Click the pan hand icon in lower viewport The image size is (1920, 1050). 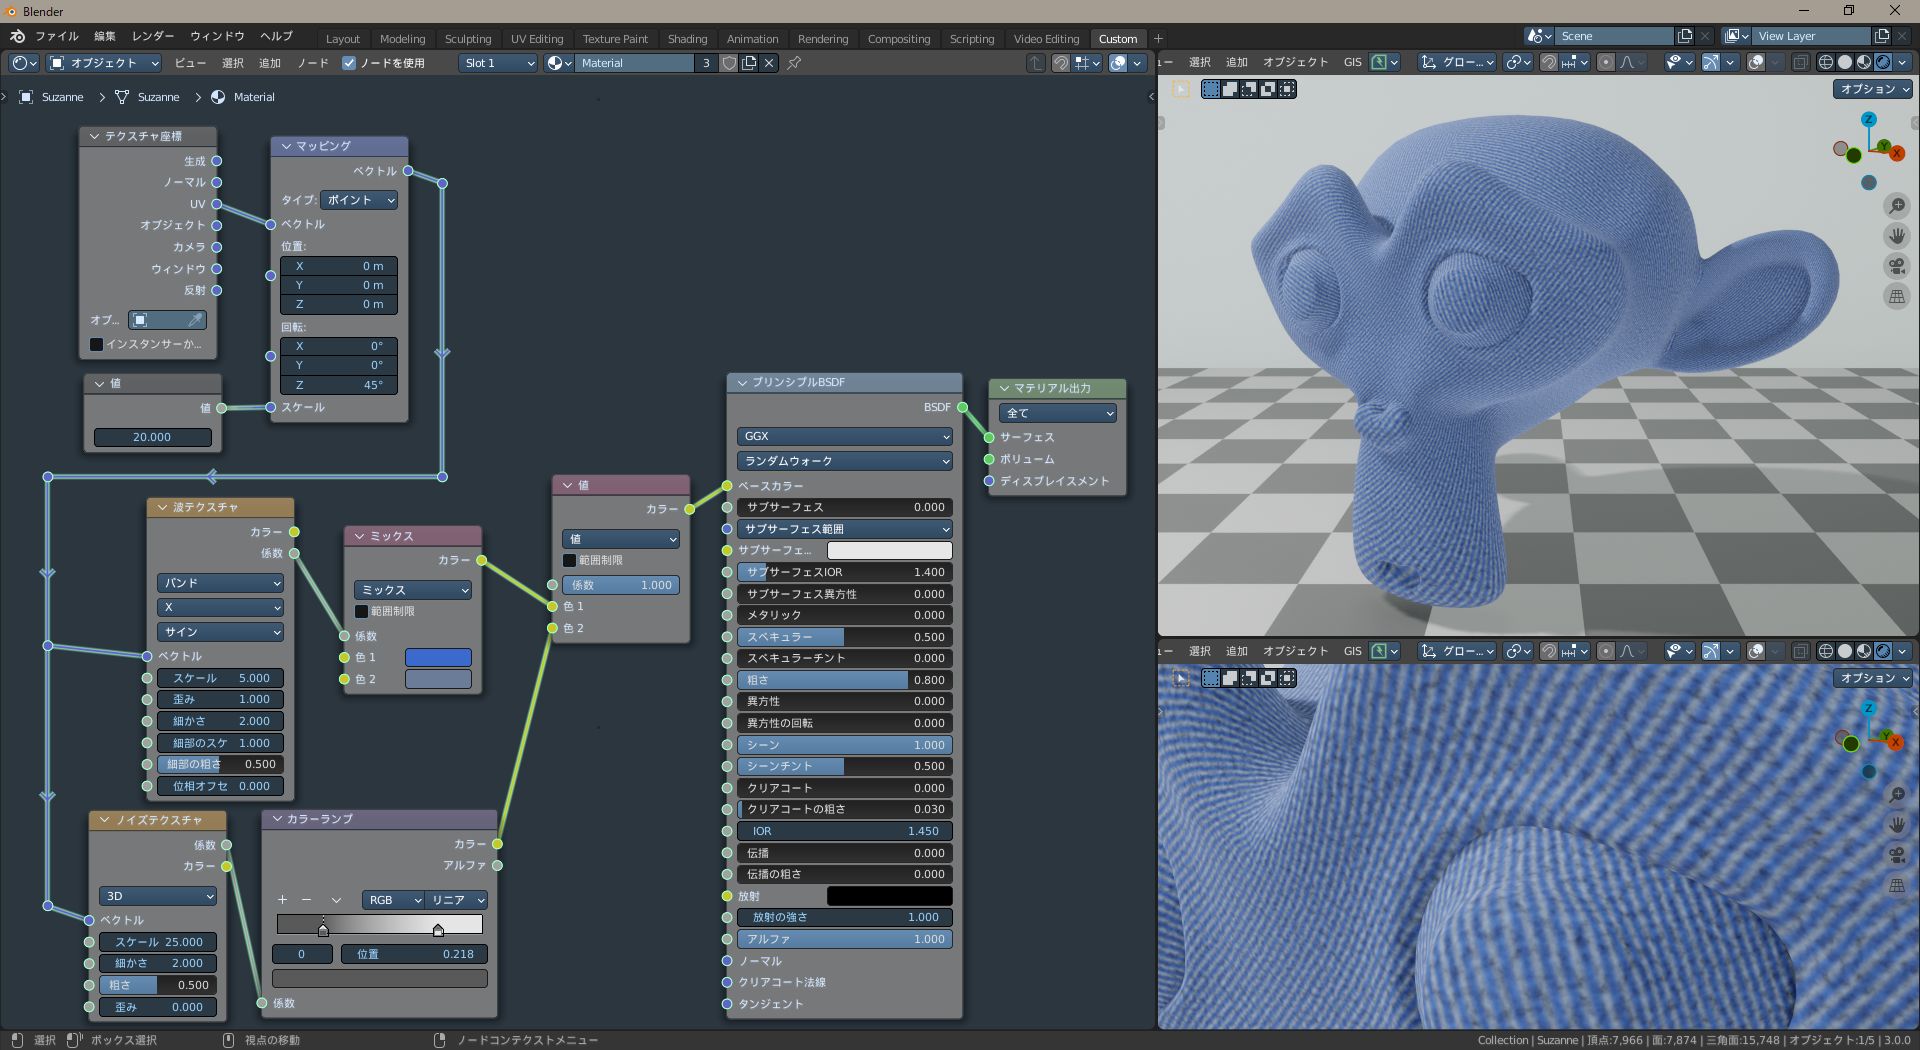click(1896, 825)
